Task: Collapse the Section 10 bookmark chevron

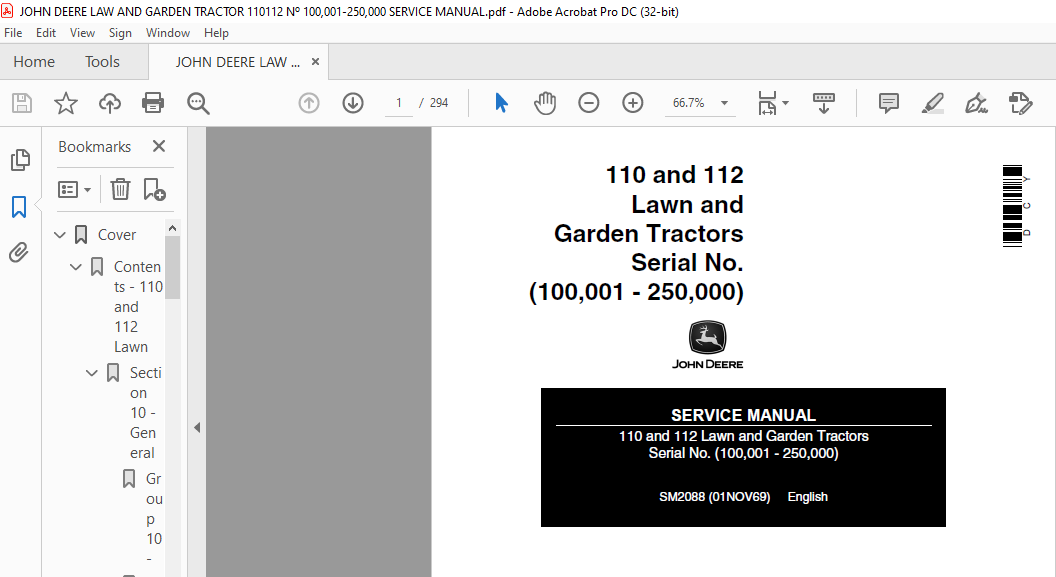Action: 92,372
